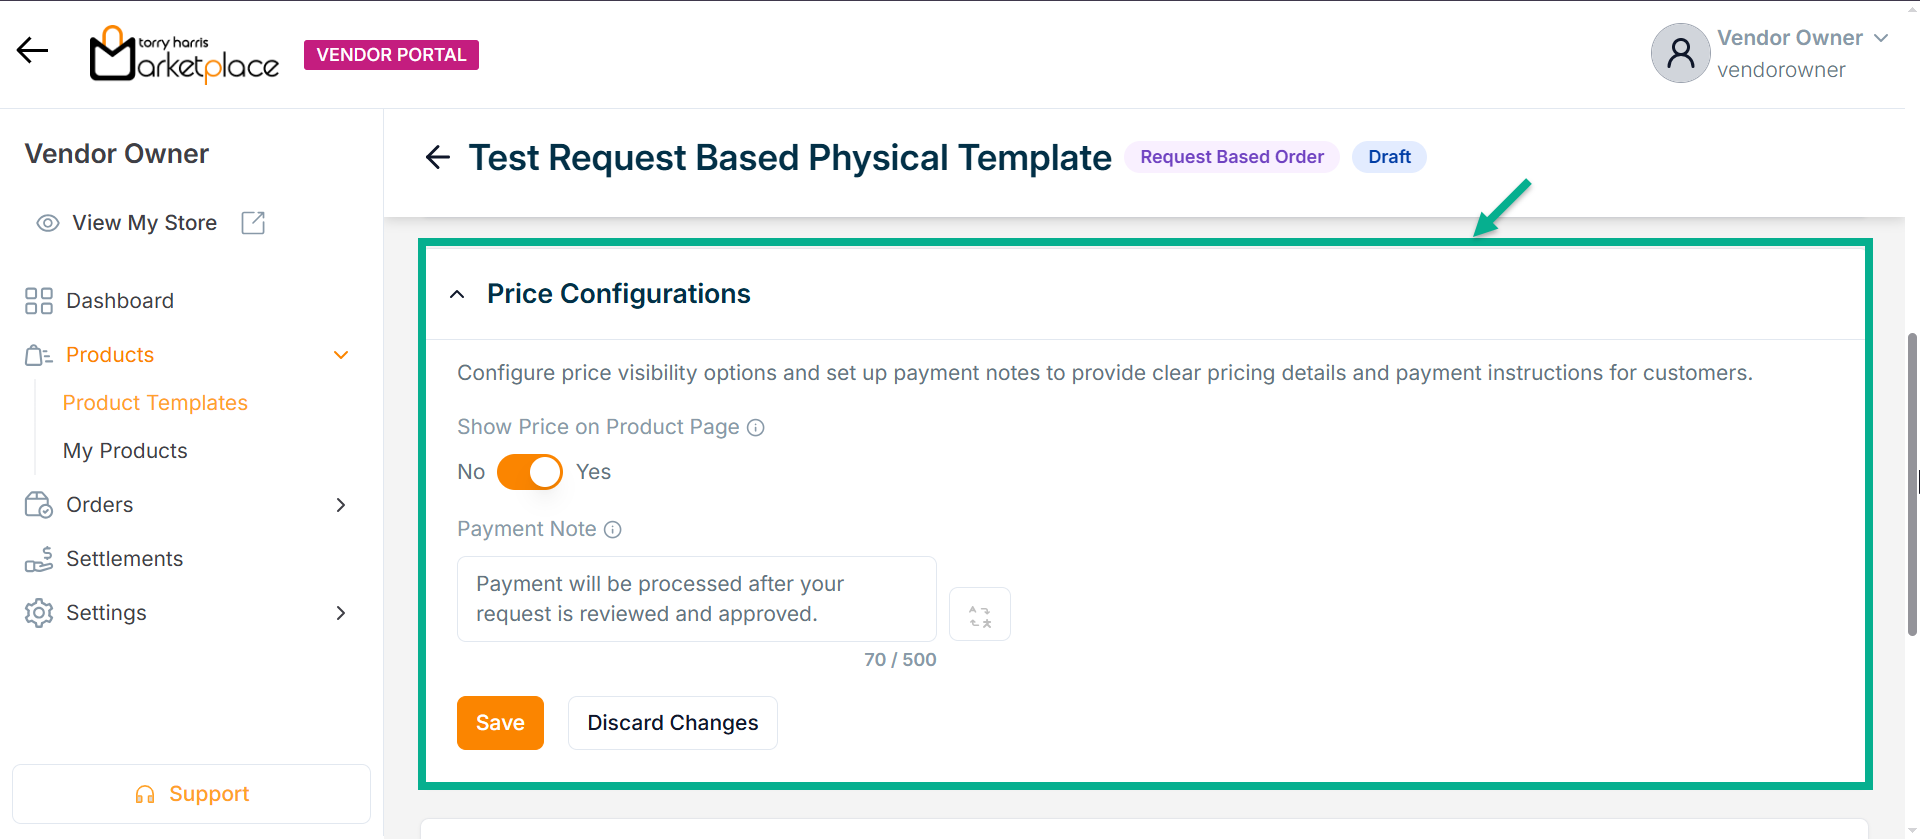Expand the Settings submenu arrow
The width and height of the screenshot is (1920, 839).
(341, 613)
